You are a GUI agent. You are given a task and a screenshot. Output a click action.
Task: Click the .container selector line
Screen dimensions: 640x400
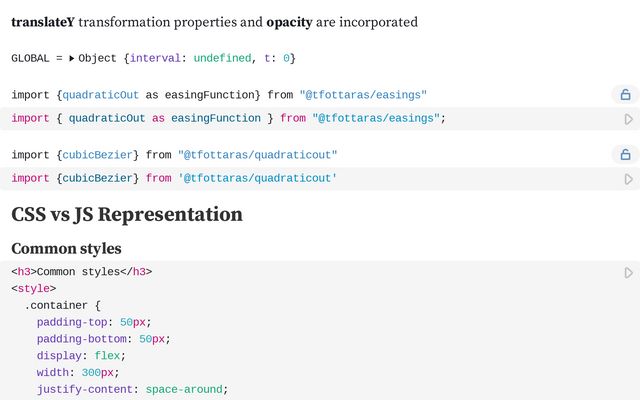pos(63,305)
